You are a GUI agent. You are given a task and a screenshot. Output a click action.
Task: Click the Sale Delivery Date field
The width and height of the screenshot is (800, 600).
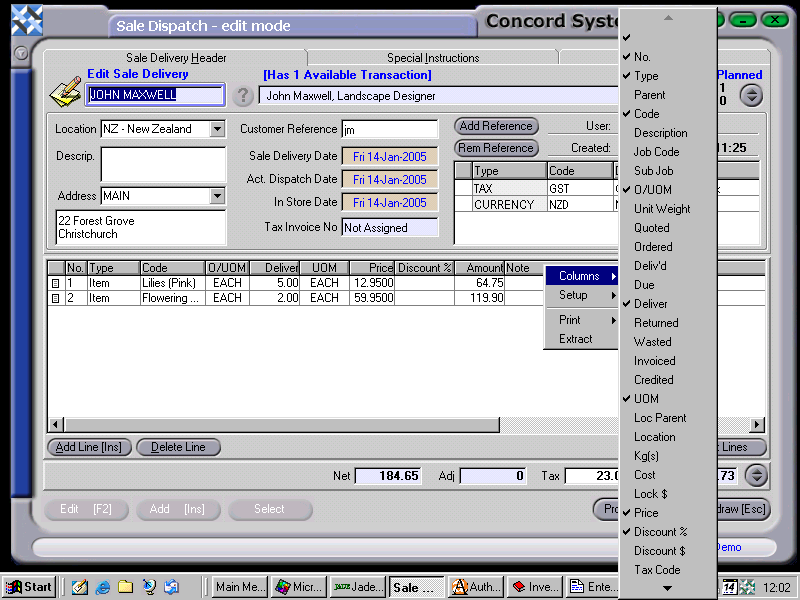[390, 157]
